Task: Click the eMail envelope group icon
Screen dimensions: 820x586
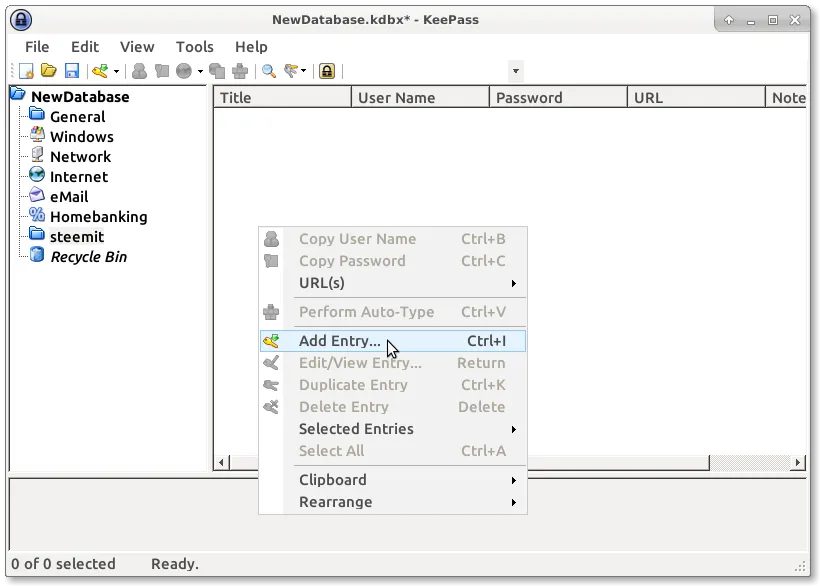Action: (x=37, y=194)
